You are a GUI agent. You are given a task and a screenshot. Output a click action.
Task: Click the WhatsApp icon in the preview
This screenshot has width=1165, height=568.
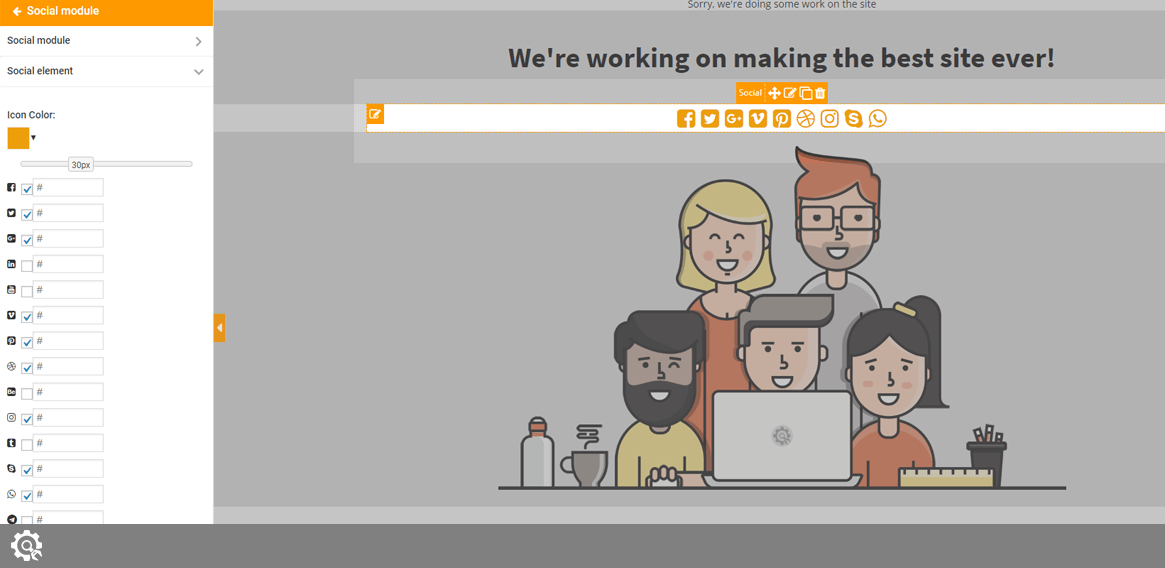coord(877,118)
